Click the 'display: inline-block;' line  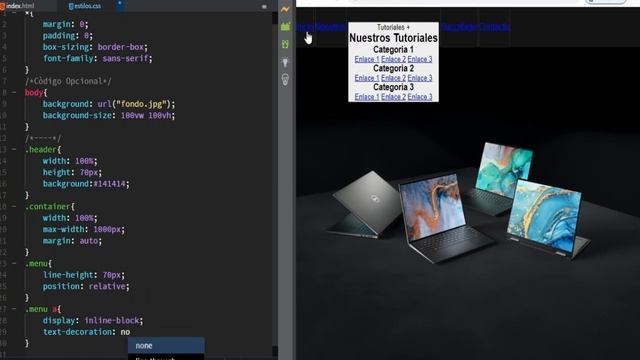pyautogui.click(x=93, y=320)
